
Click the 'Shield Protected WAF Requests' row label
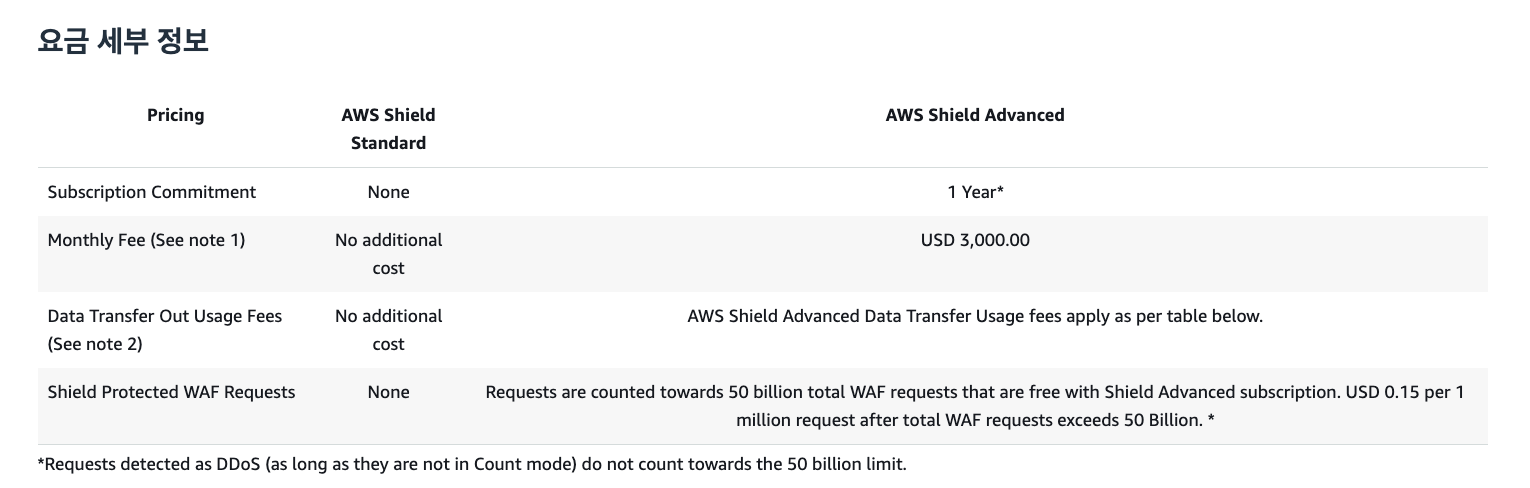click(171, 392)
